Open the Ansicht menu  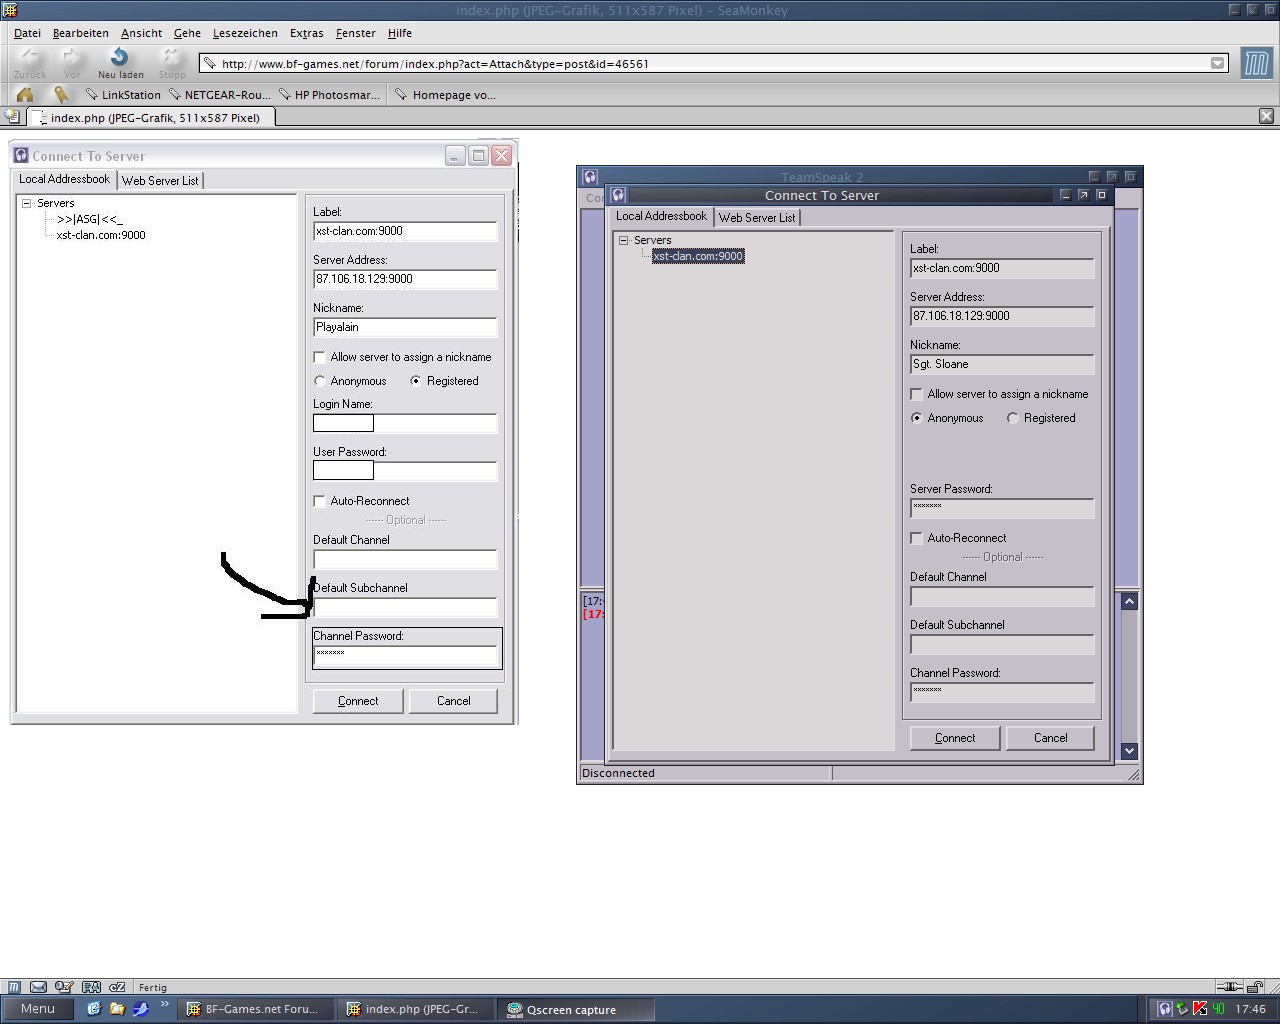pyautogui.click(x=141, y=33)
